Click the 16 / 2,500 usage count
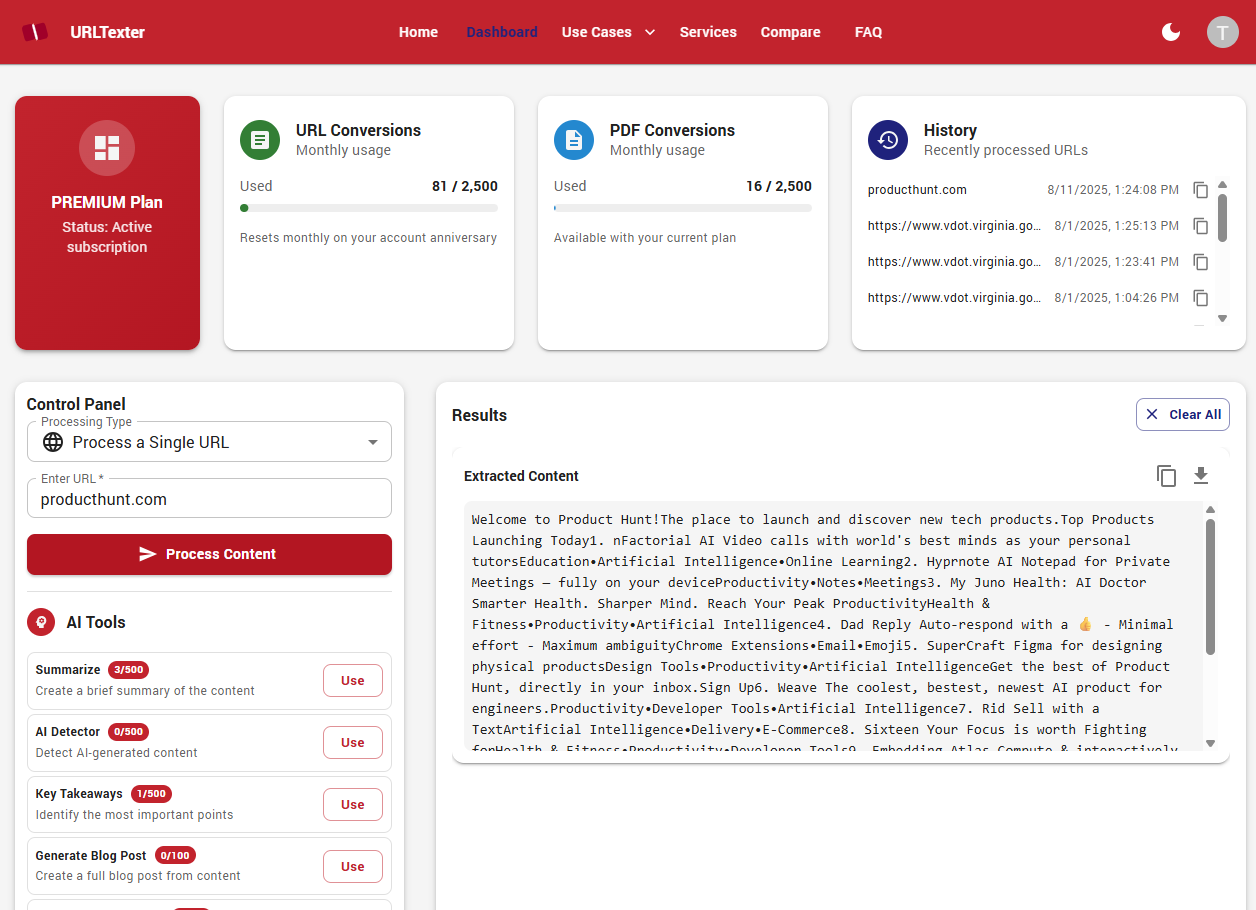The width and height of the screenshot is (1256, 910). click(779, 186)
